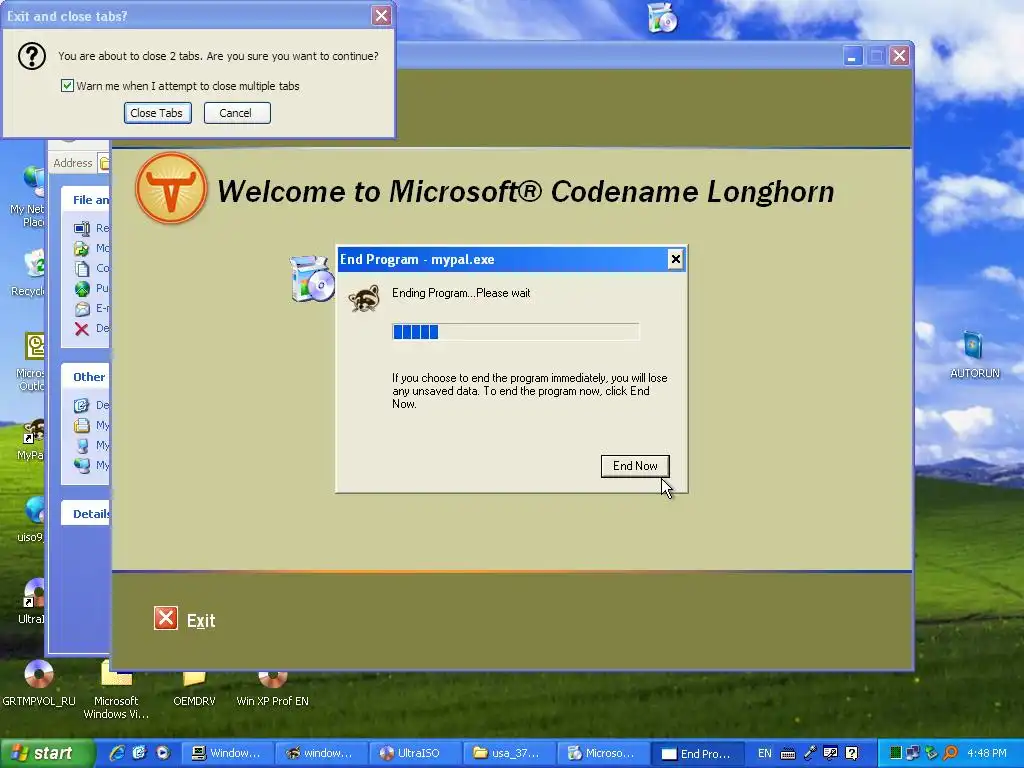Image resolution: width=1024 pixels, height=768 pixels.
Task: Click the Longhorn bull logo
Action: pyautogui.click(x=171, y=188)
